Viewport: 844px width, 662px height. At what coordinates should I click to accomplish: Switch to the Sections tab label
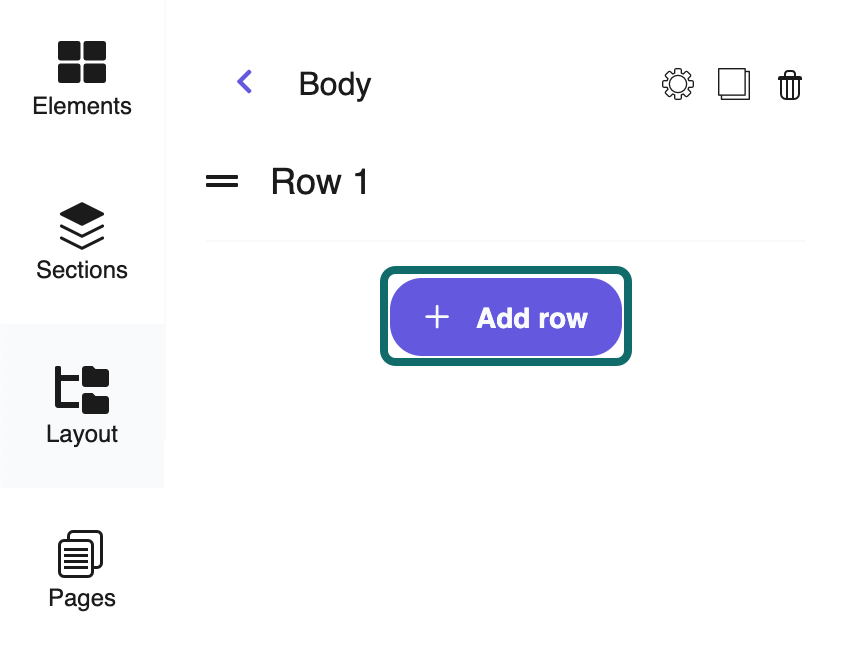click(x=82, y=270)
